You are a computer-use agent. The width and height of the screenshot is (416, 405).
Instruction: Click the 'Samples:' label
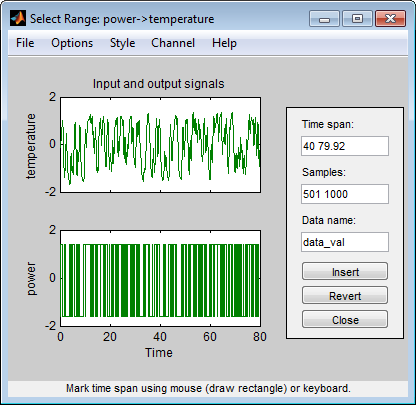324,172
